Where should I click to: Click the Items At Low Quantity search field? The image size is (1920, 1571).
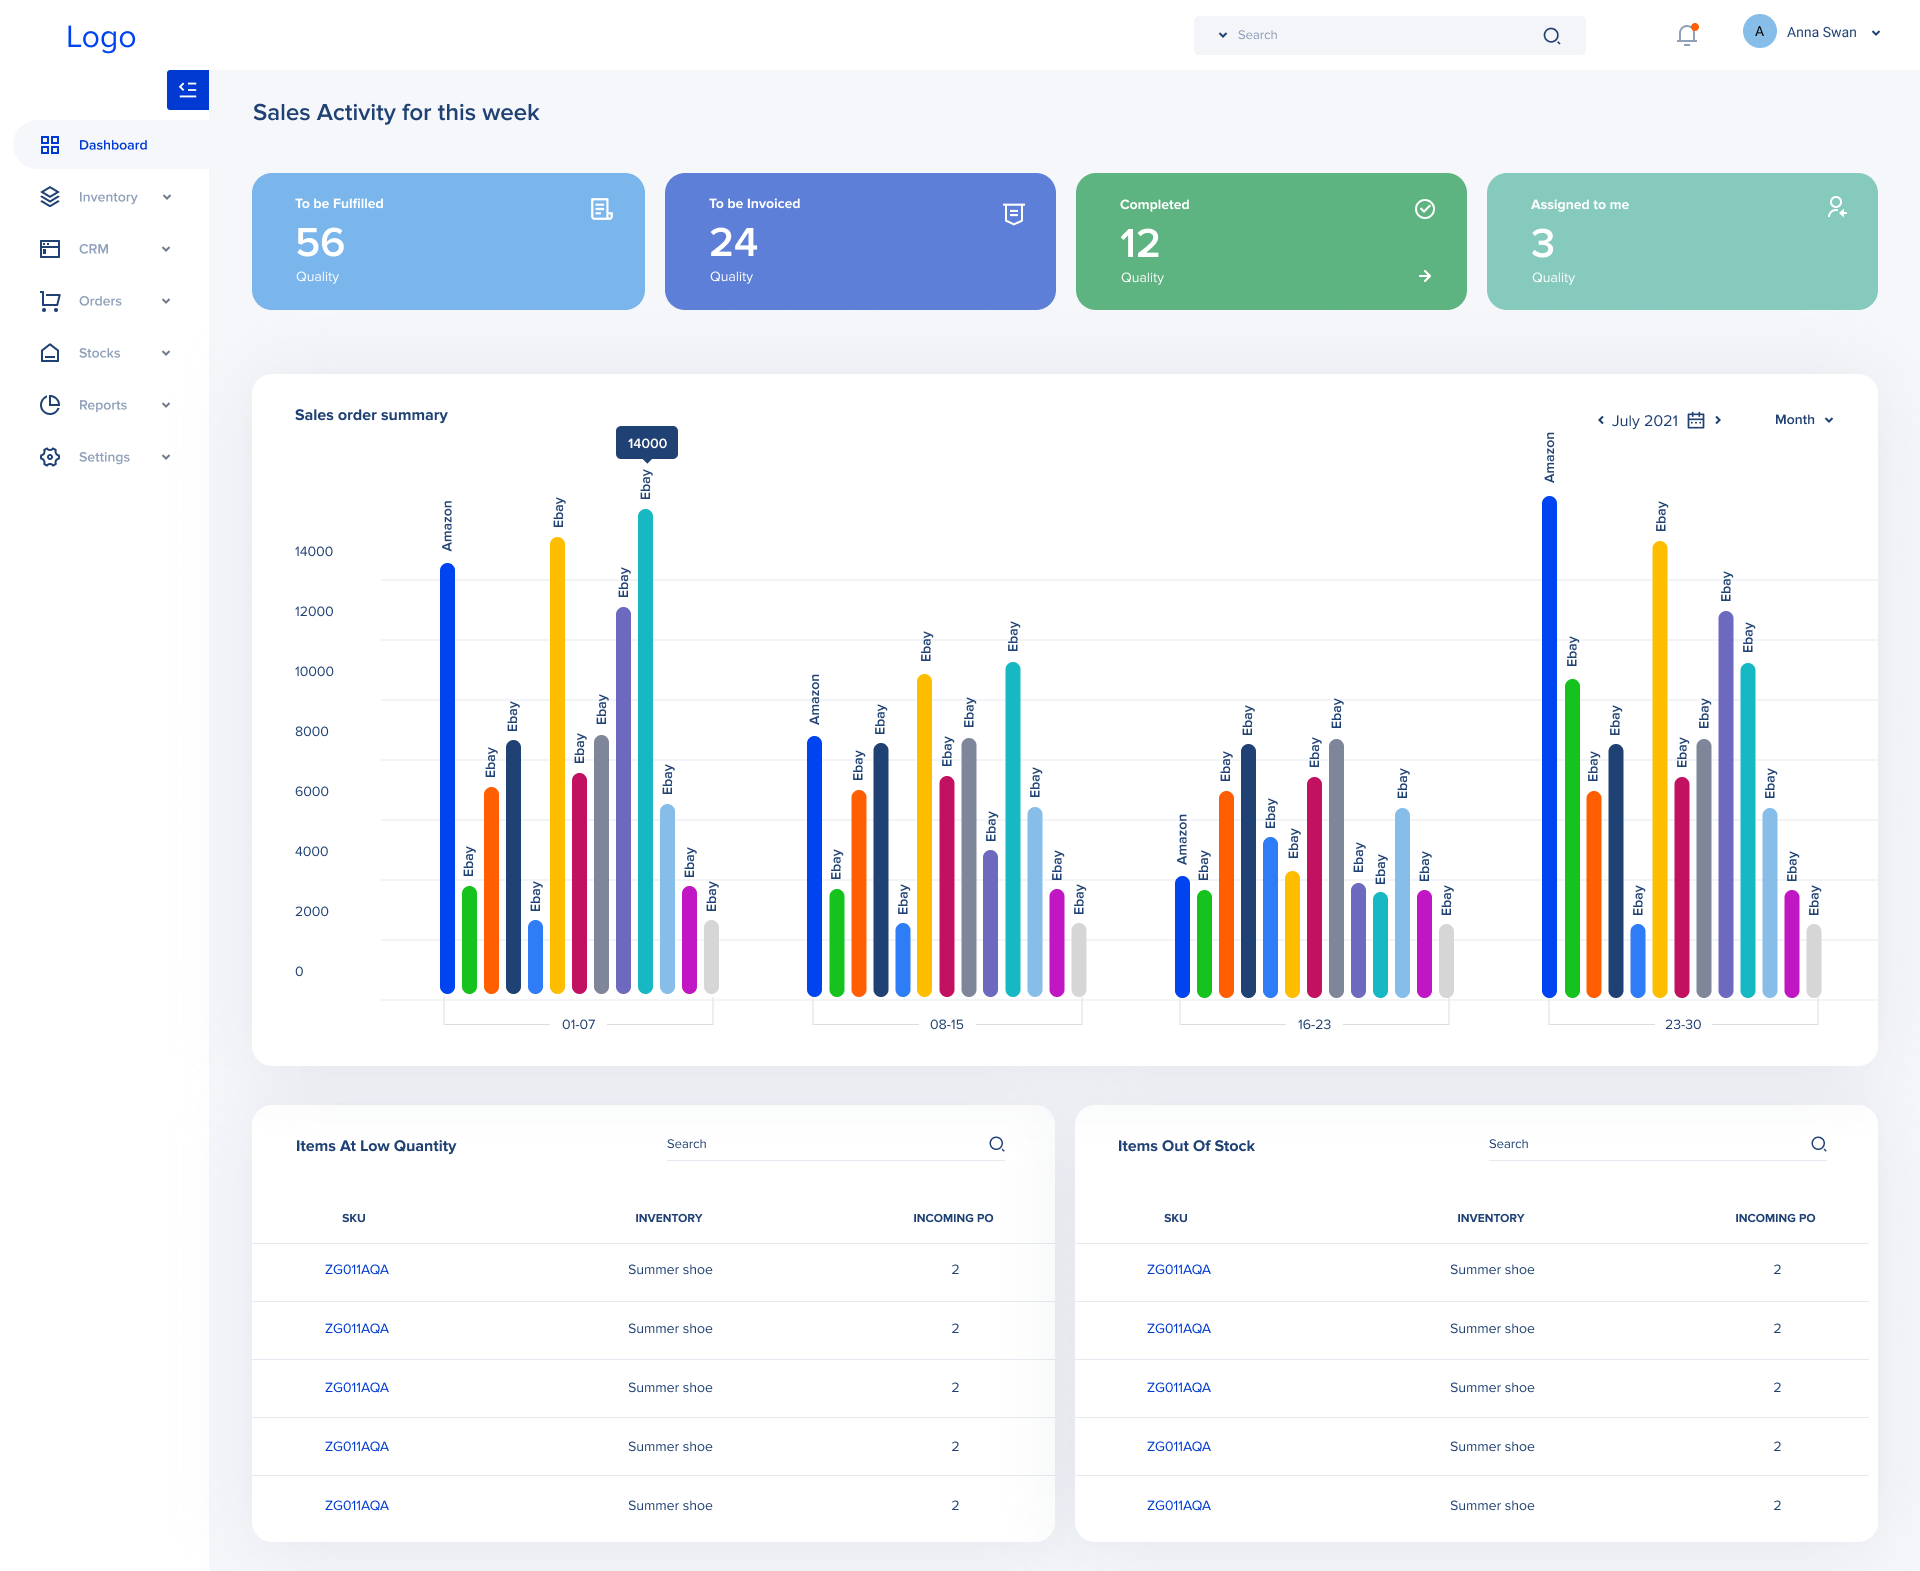coord(836,1144)
